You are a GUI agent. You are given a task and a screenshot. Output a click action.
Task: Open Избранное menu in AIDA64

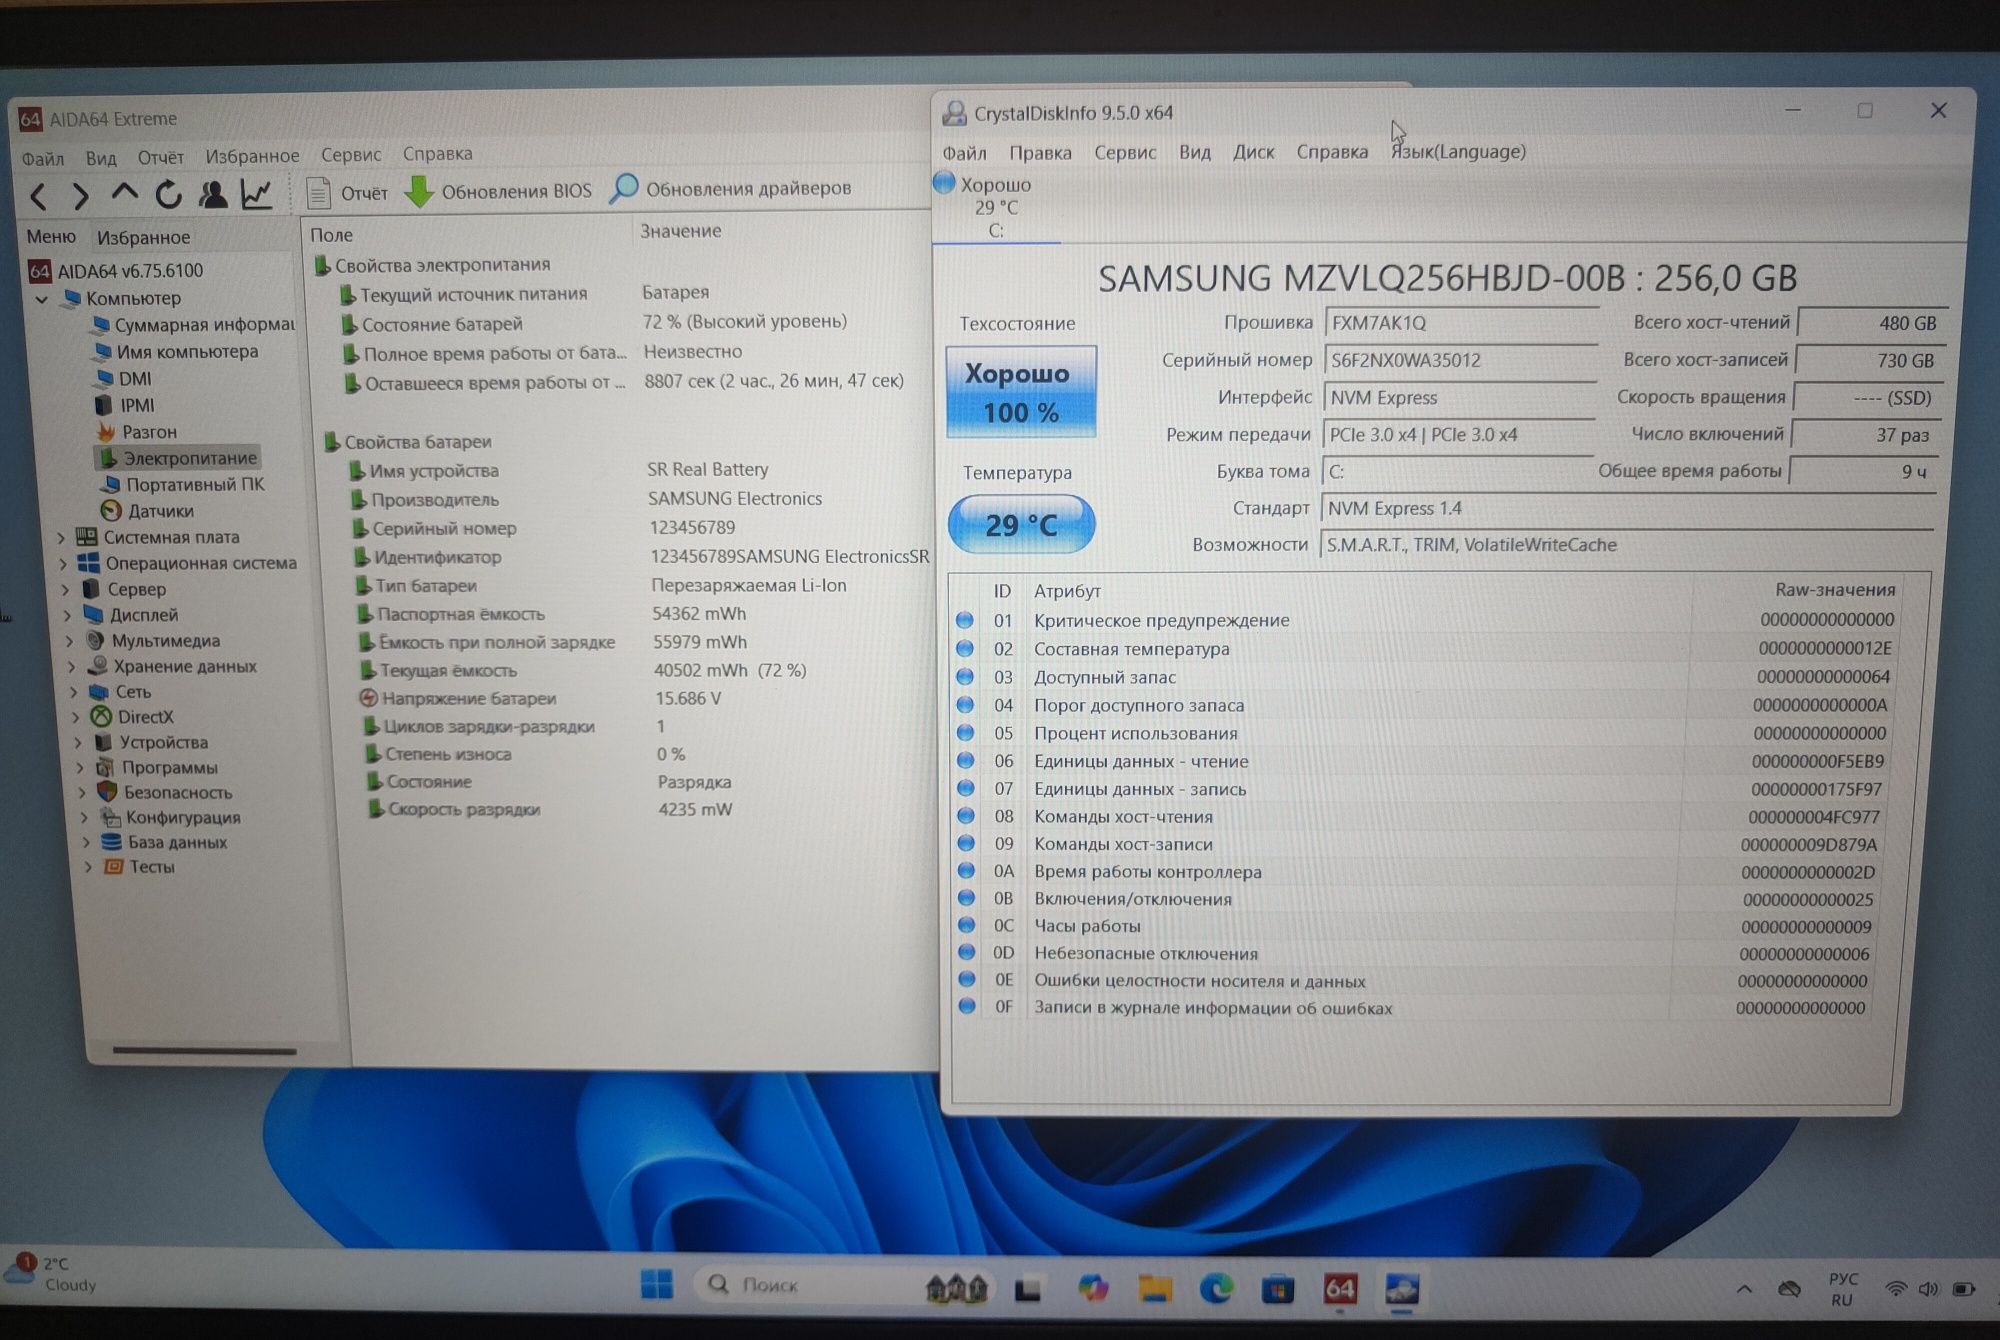pyautogui.click(x=252, y=156)
